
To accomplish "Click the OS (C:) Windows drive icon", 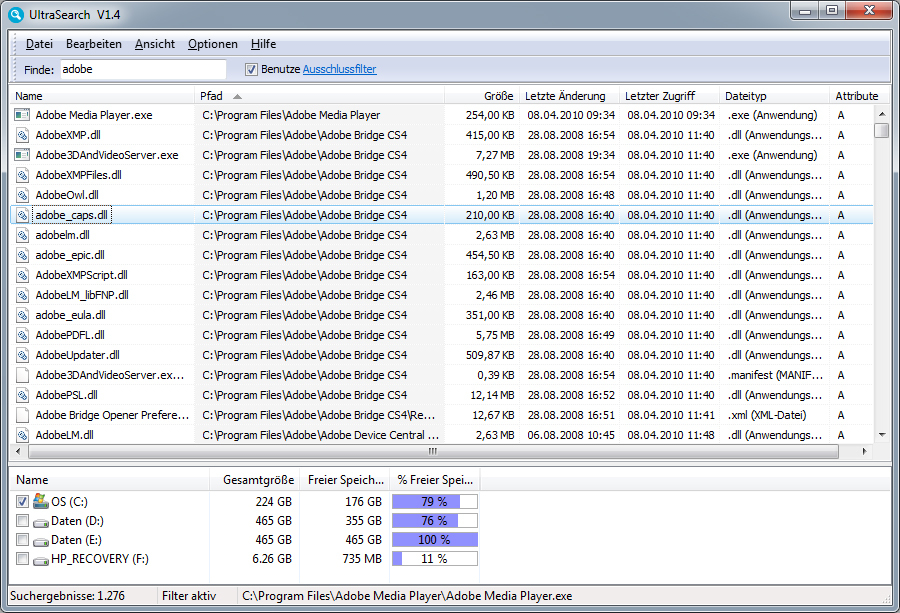I will point(41,501).
